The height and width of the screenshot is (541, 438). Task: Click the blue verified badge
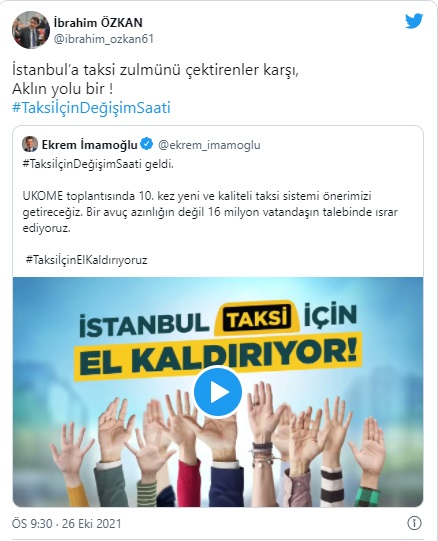[x=147, y=144]
